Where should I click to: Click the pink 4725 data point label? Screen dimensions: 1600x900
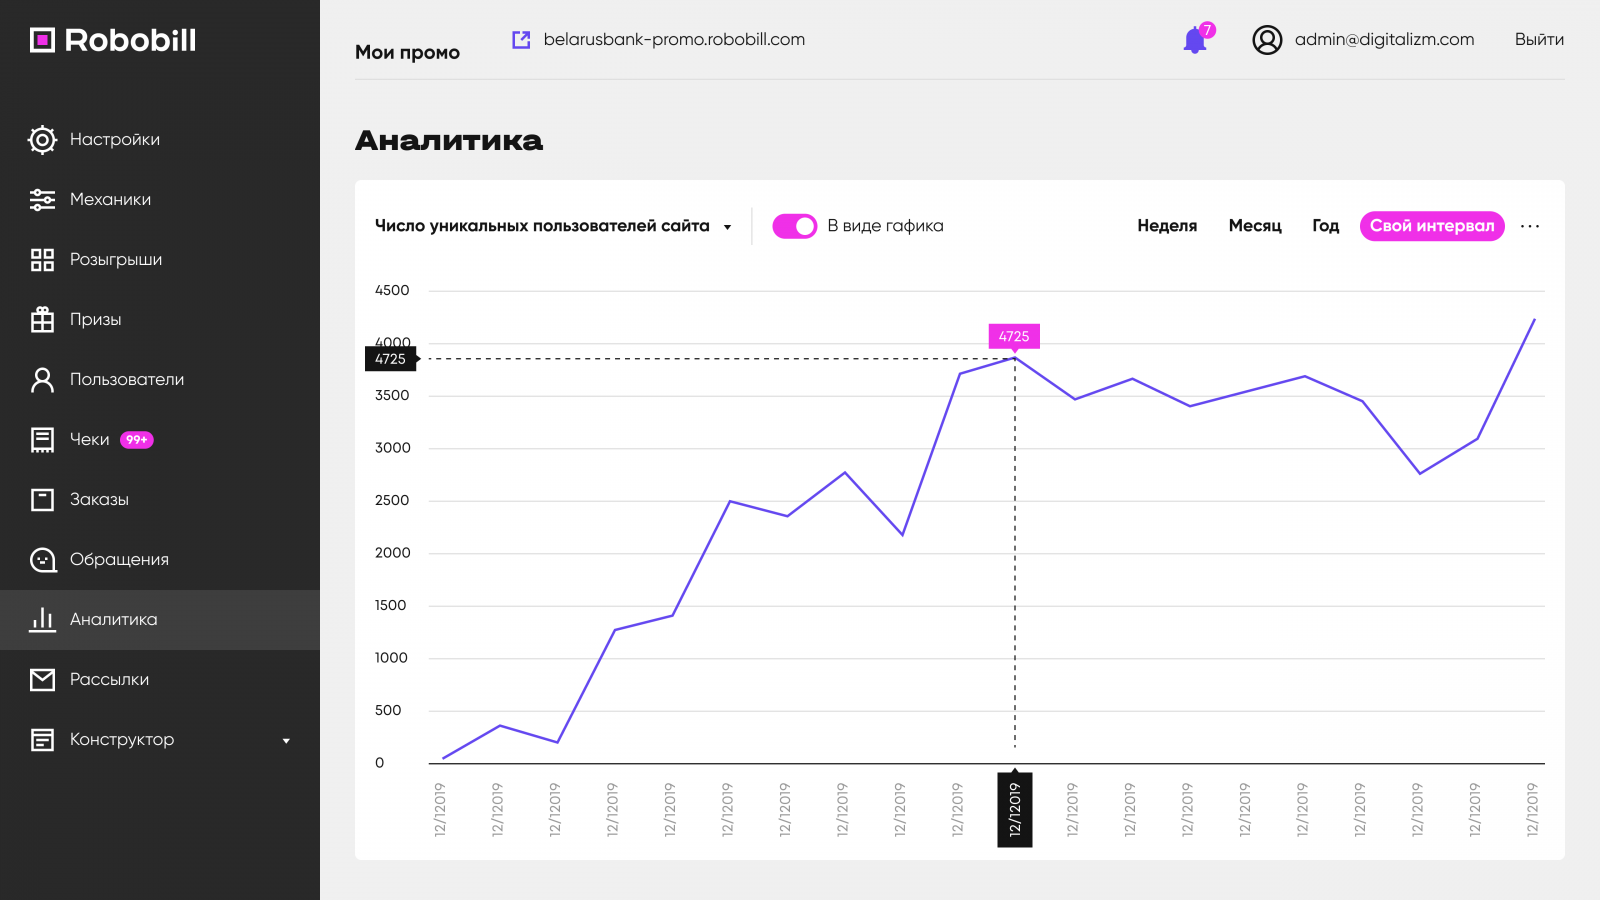pyautogui.click(x=1014, y=337)
